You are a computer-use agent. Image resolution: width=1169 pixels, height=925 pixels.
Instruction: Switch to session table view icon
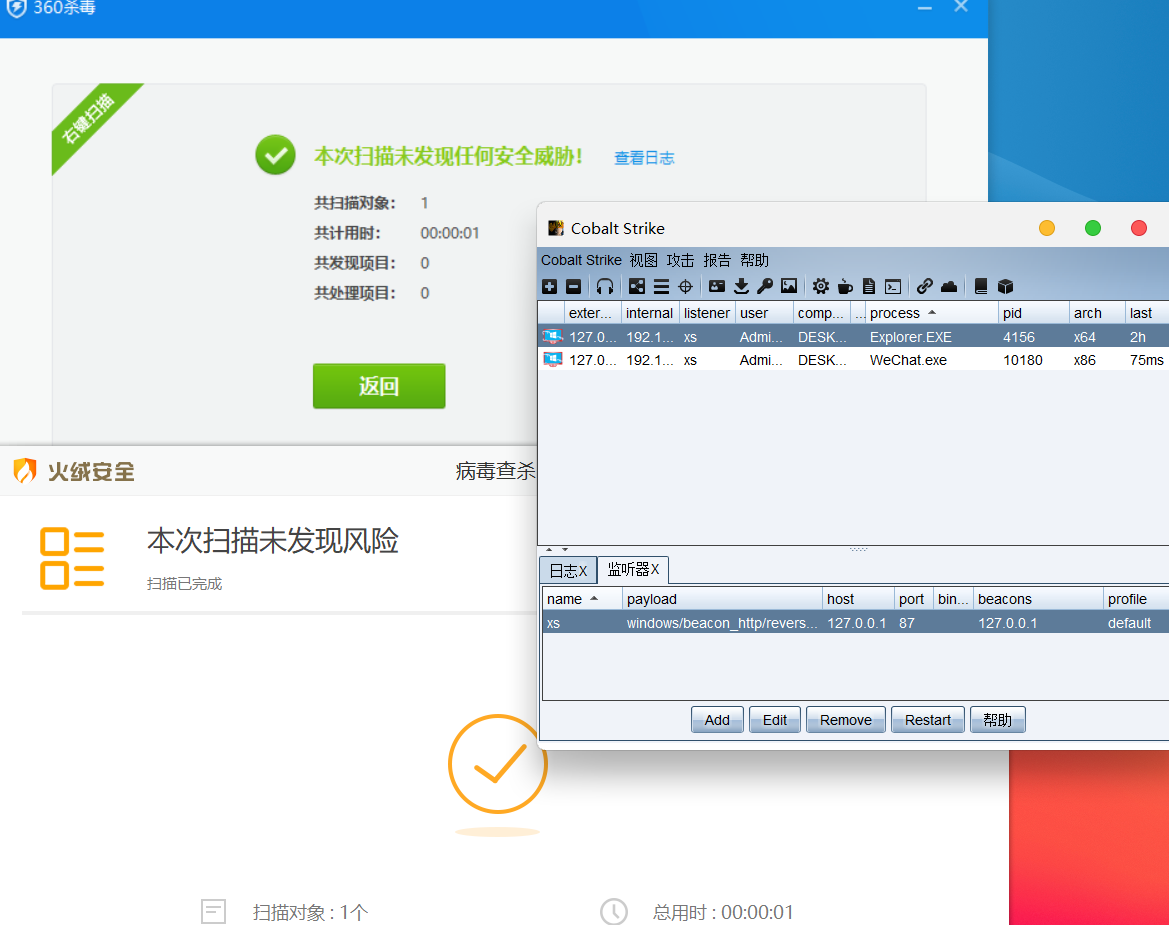[x=661, y=286]
